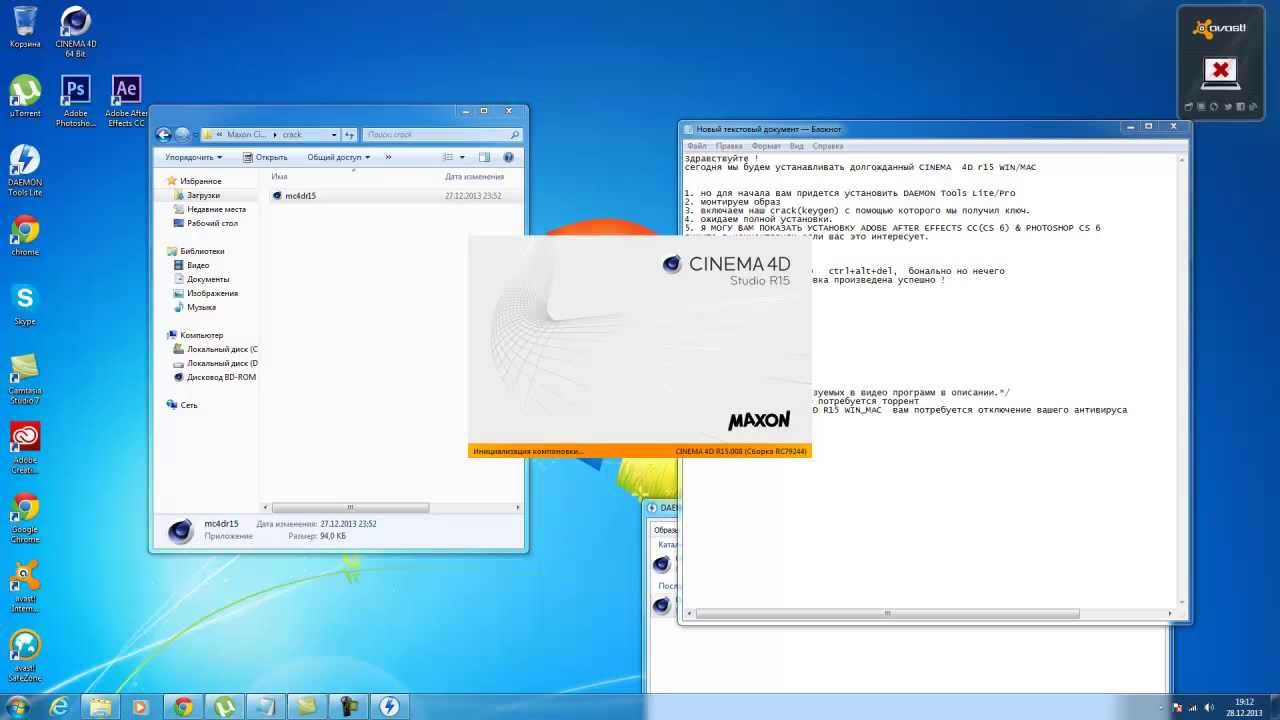
Task: Launch DAEMON Tools Lite desktop shortcut
Action: point(25,170)
